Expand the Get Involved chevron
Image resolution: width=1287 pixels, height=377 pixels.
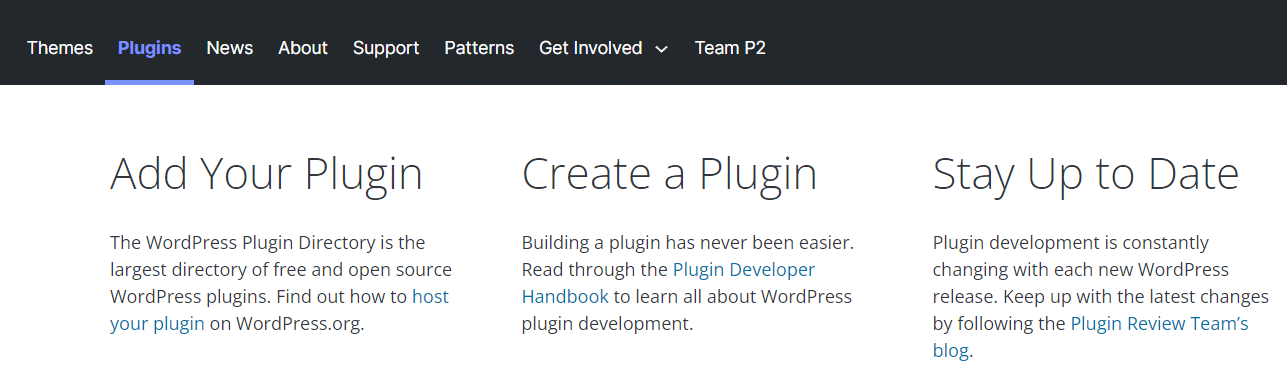661,49
